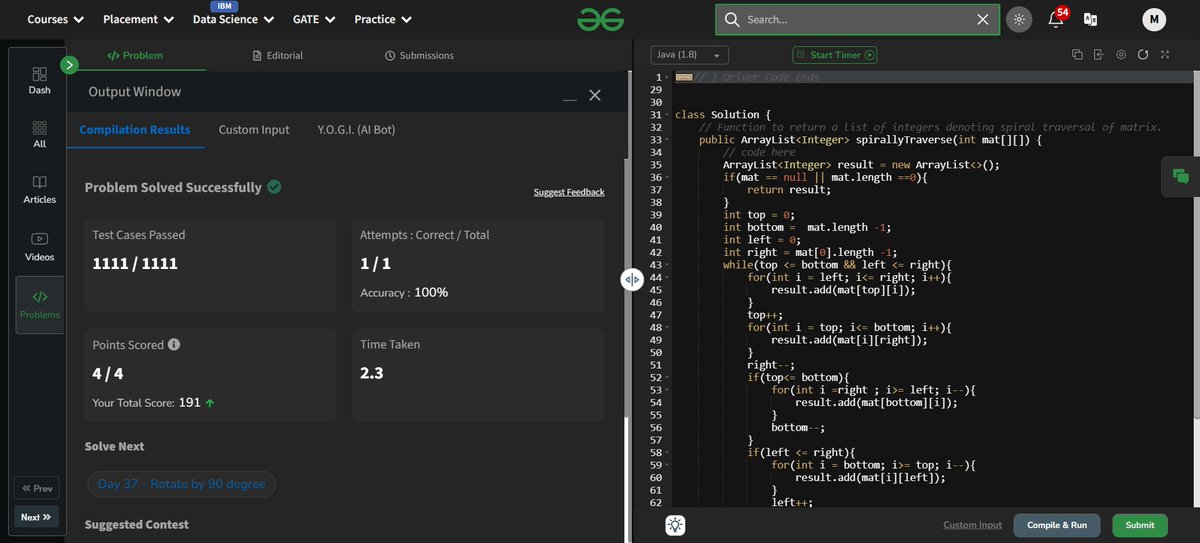Select Problems in the left sidebar
This screenshot has height=543, width=1200.
click(39, 304)
